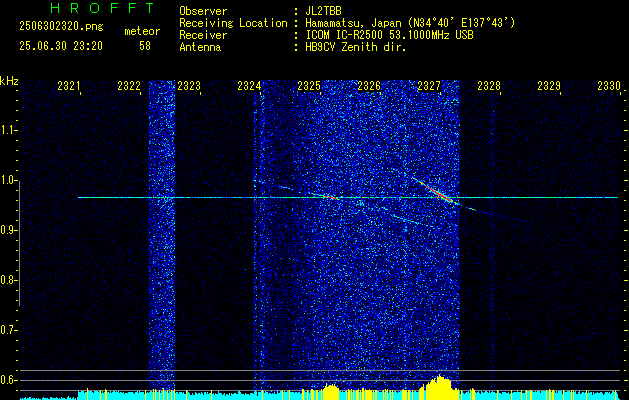629x400 pixels.
Task: Click the tall yellow signal peak below 2327
Action: pyautogui.click(x=439, y=387)
